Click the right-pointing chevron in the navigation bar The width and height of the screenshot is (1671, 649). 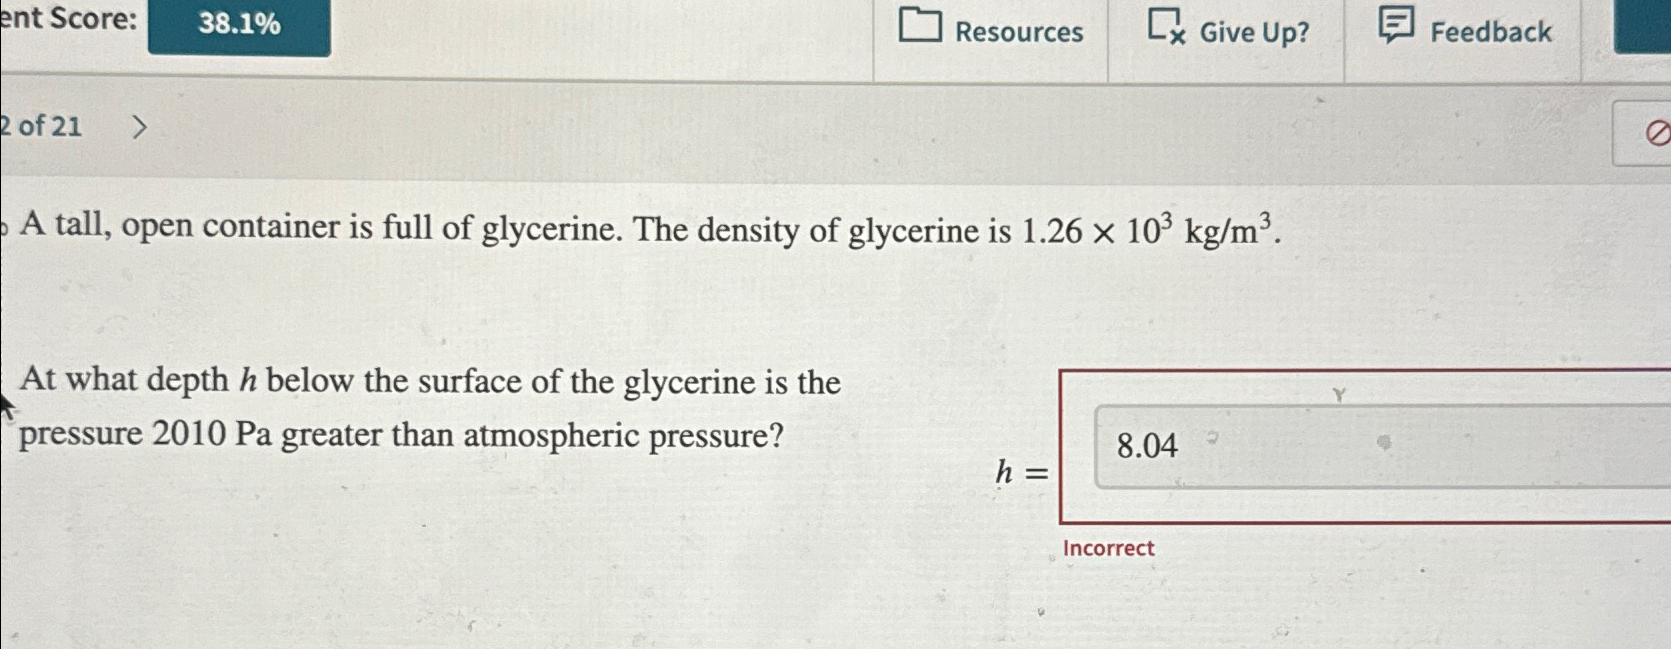coord(140,125)
